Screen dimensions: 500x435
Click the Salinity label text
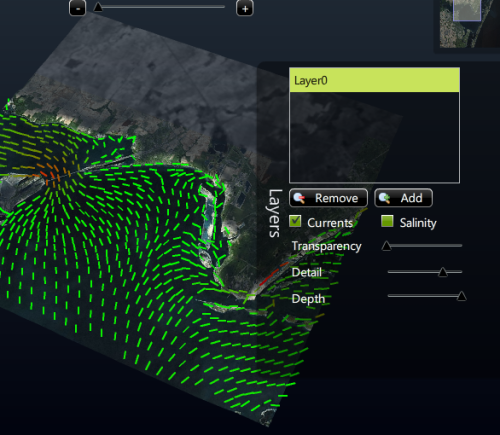click(418, 223)
